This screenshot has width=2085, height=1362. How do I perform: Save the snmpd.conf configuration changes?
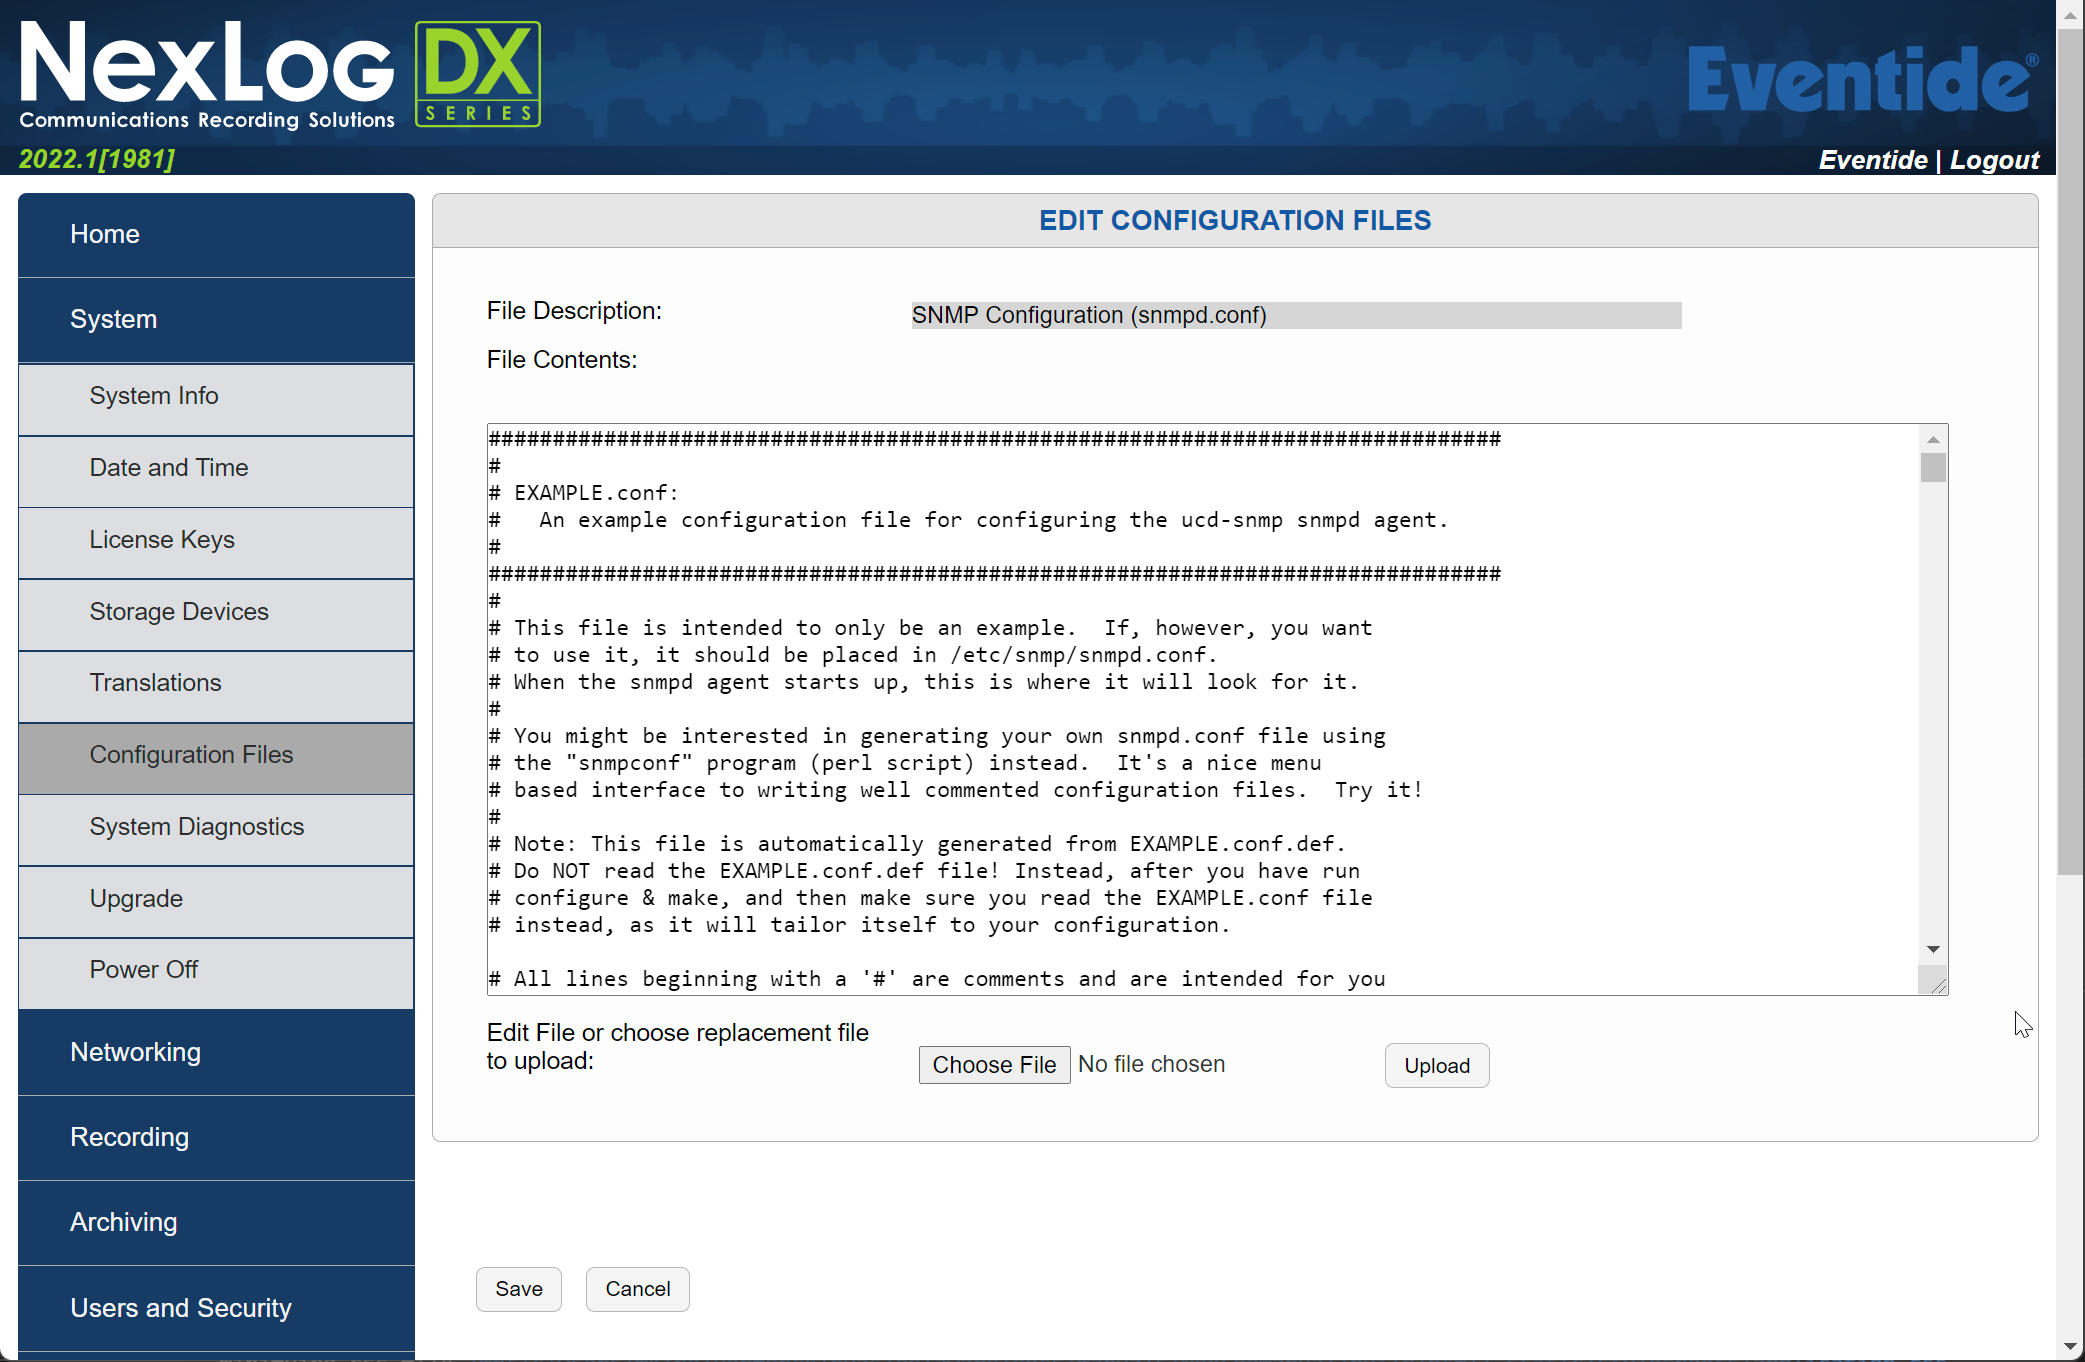pos(518,1289)
